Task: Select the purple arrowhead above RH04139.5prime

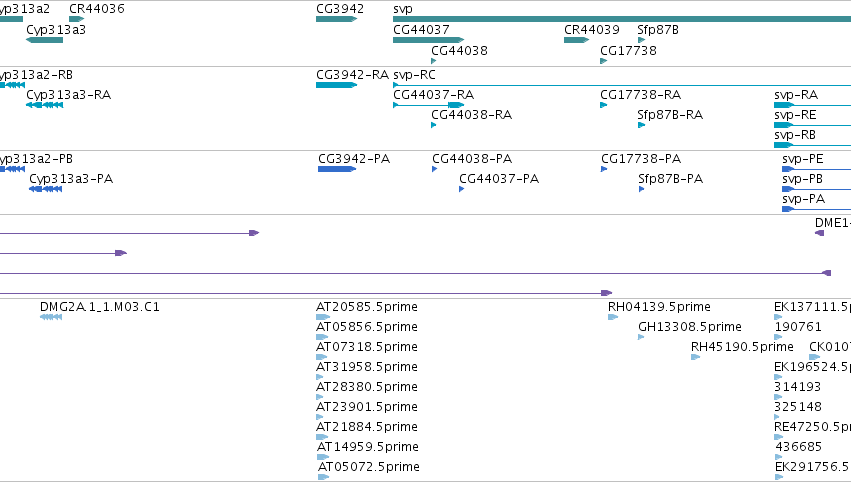Action: pyautogui.click(x=607, y=293)
